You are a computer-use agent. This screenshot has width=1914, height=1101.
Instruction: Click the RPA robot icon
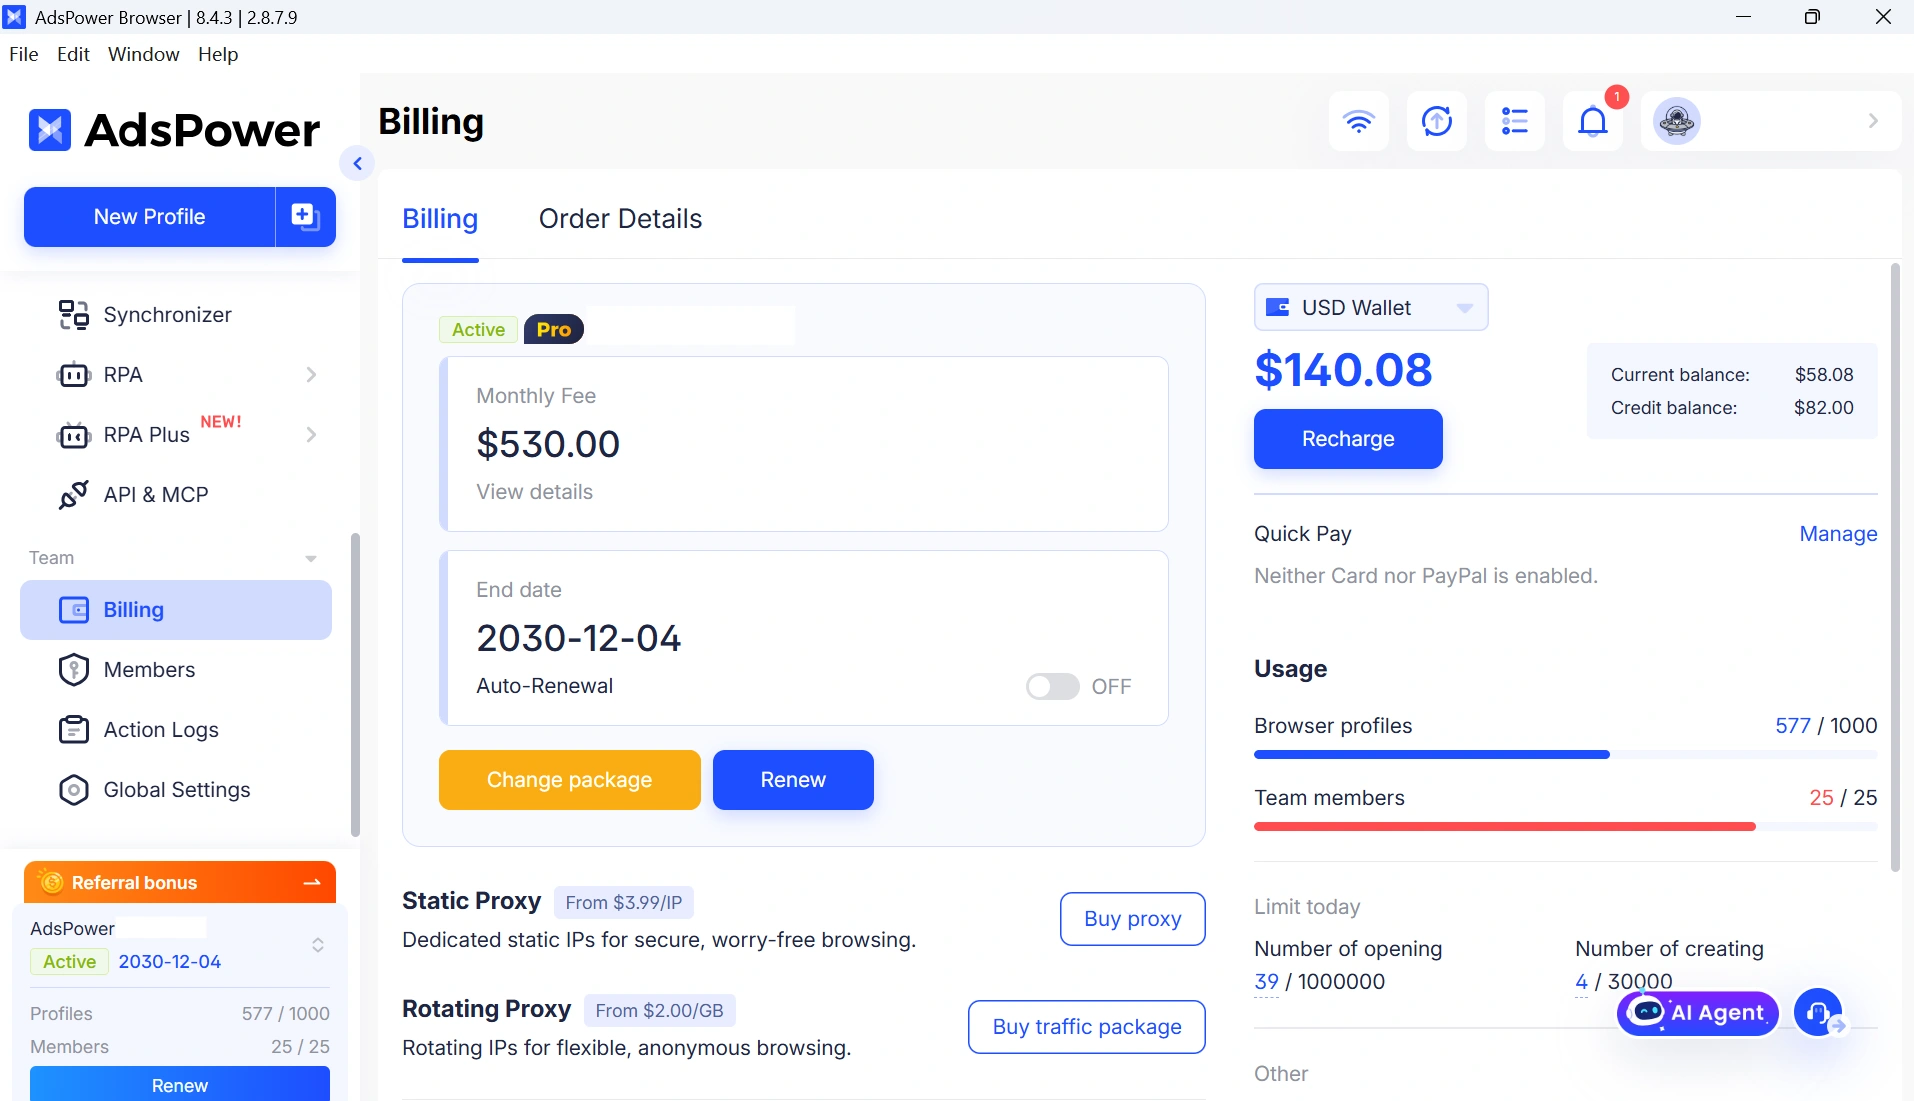73,375
